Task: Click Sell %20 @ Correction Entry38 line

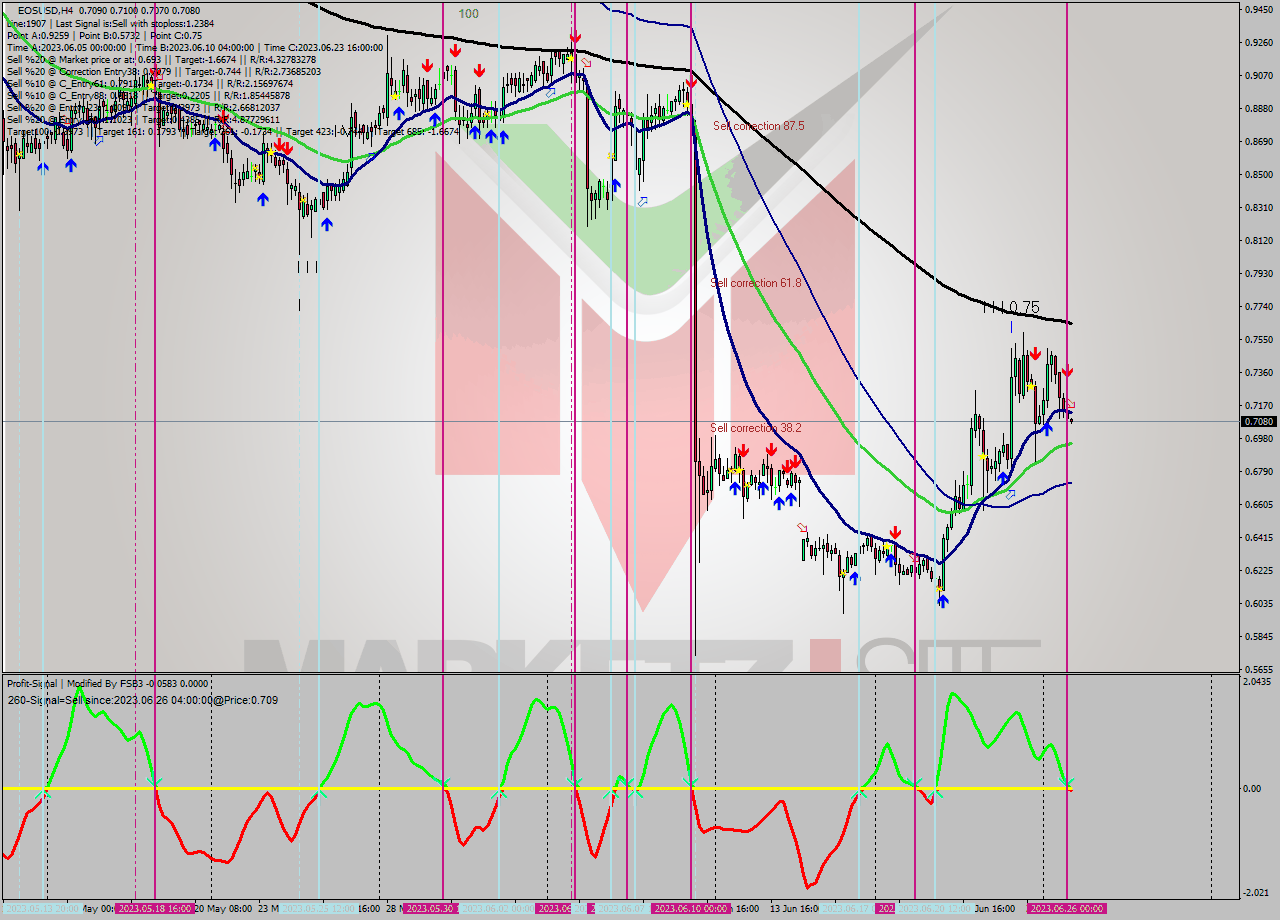Action: [164, 71]
